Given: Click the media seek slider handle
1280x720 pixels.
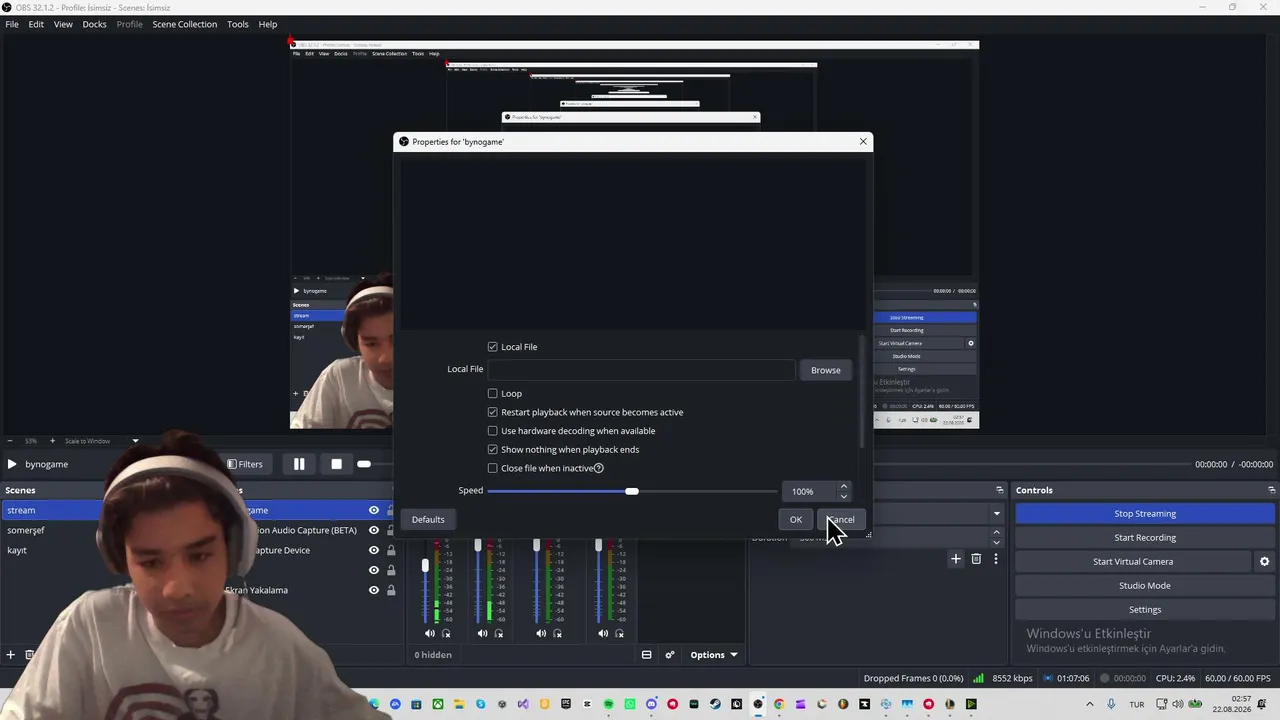Looking at the screenshot, I should 364,464.
